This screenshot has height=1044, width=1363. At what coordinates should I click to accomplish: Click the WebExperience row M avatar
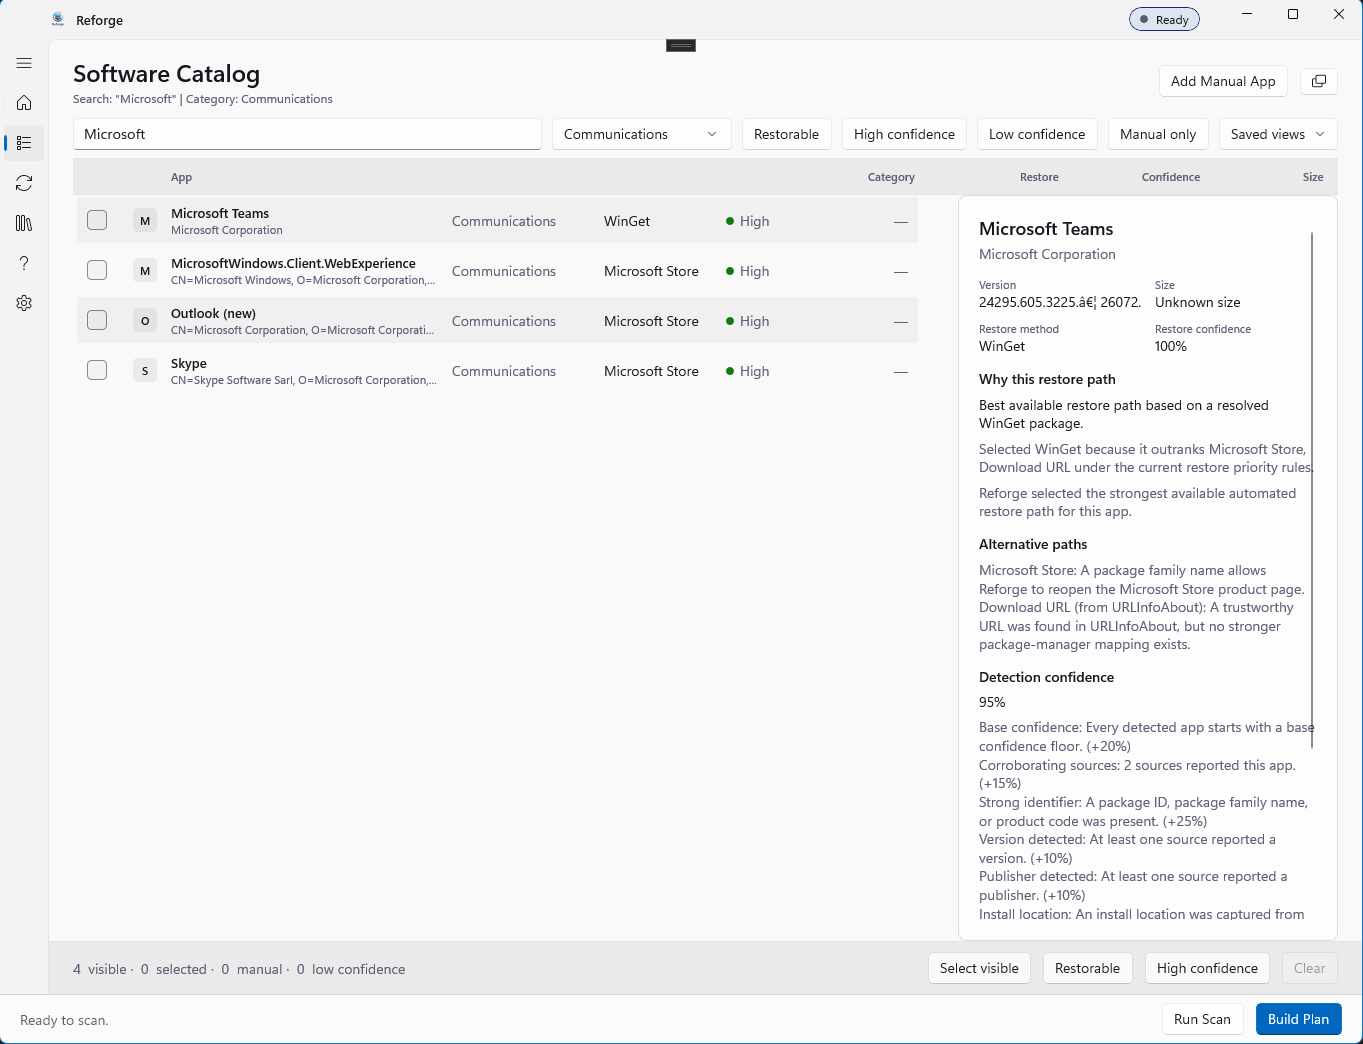point(145,271)
